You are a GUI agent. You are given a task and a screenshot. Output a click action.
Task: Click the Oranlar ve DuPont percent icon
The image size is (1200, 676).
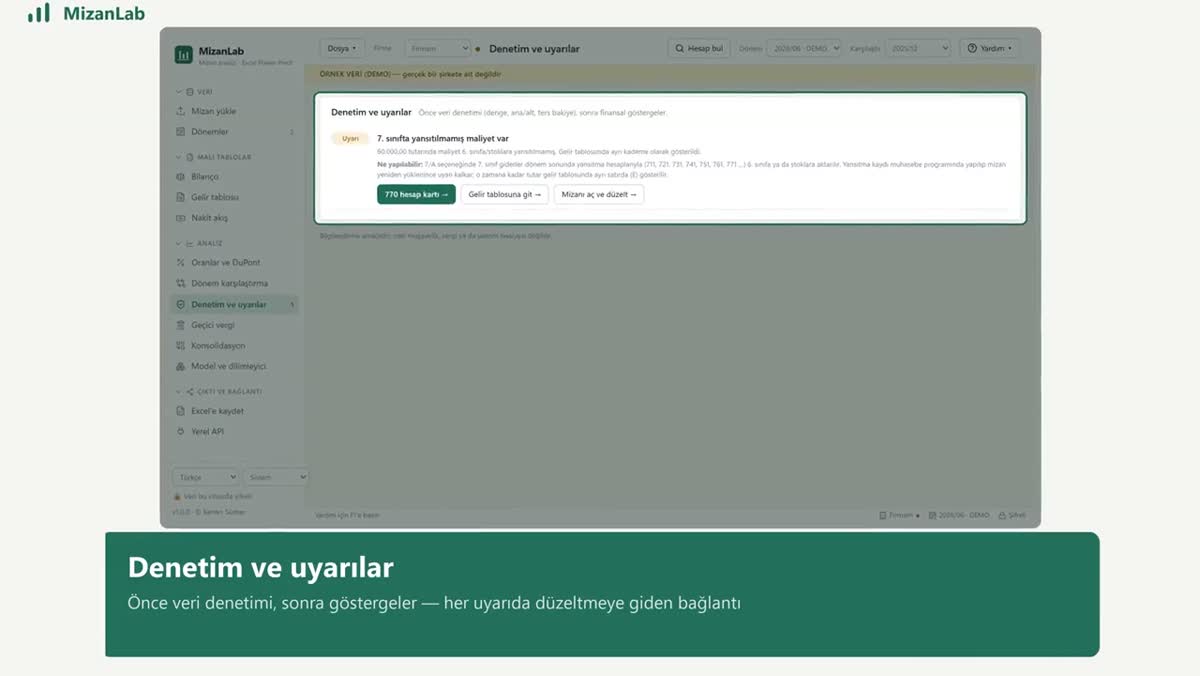point(181,263)
